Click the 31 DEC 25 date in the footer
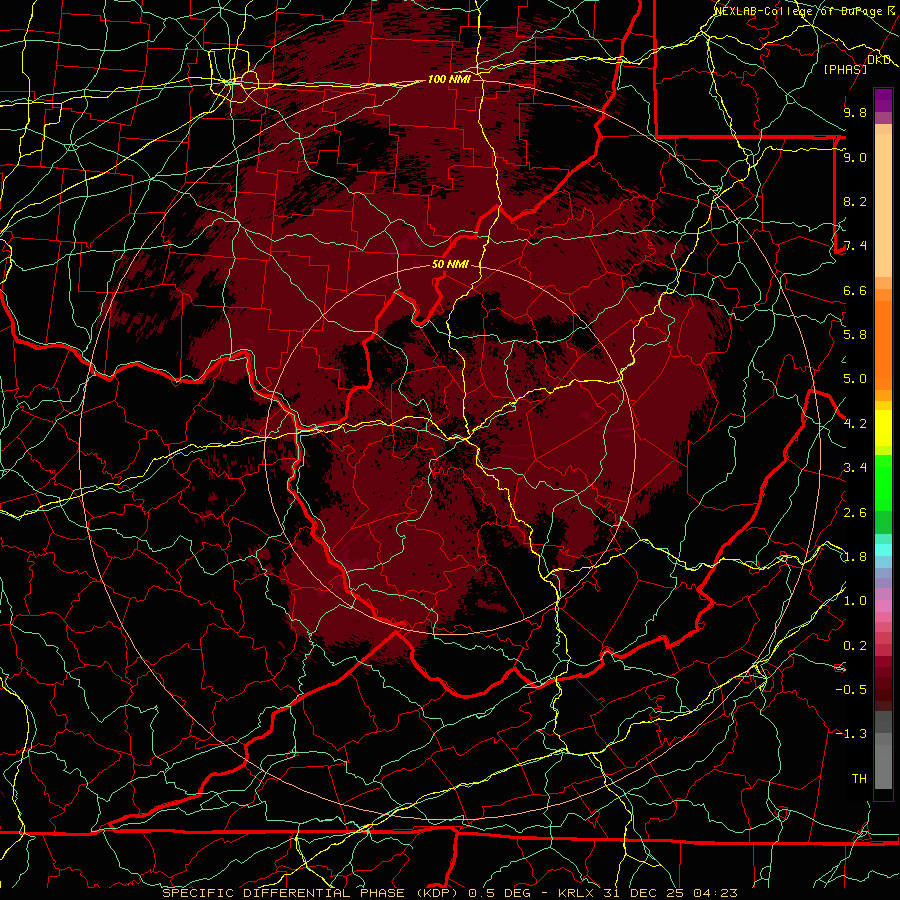The image size is (900, 900). click(644, 893)
